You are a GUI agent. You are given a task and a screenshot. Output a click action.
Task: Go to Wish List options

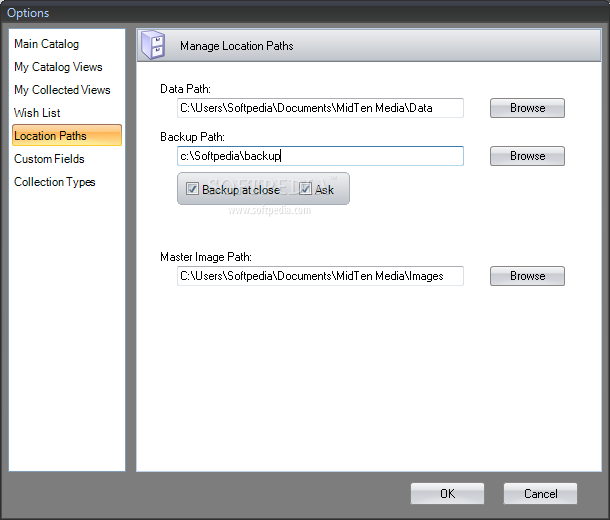(37, 113)
